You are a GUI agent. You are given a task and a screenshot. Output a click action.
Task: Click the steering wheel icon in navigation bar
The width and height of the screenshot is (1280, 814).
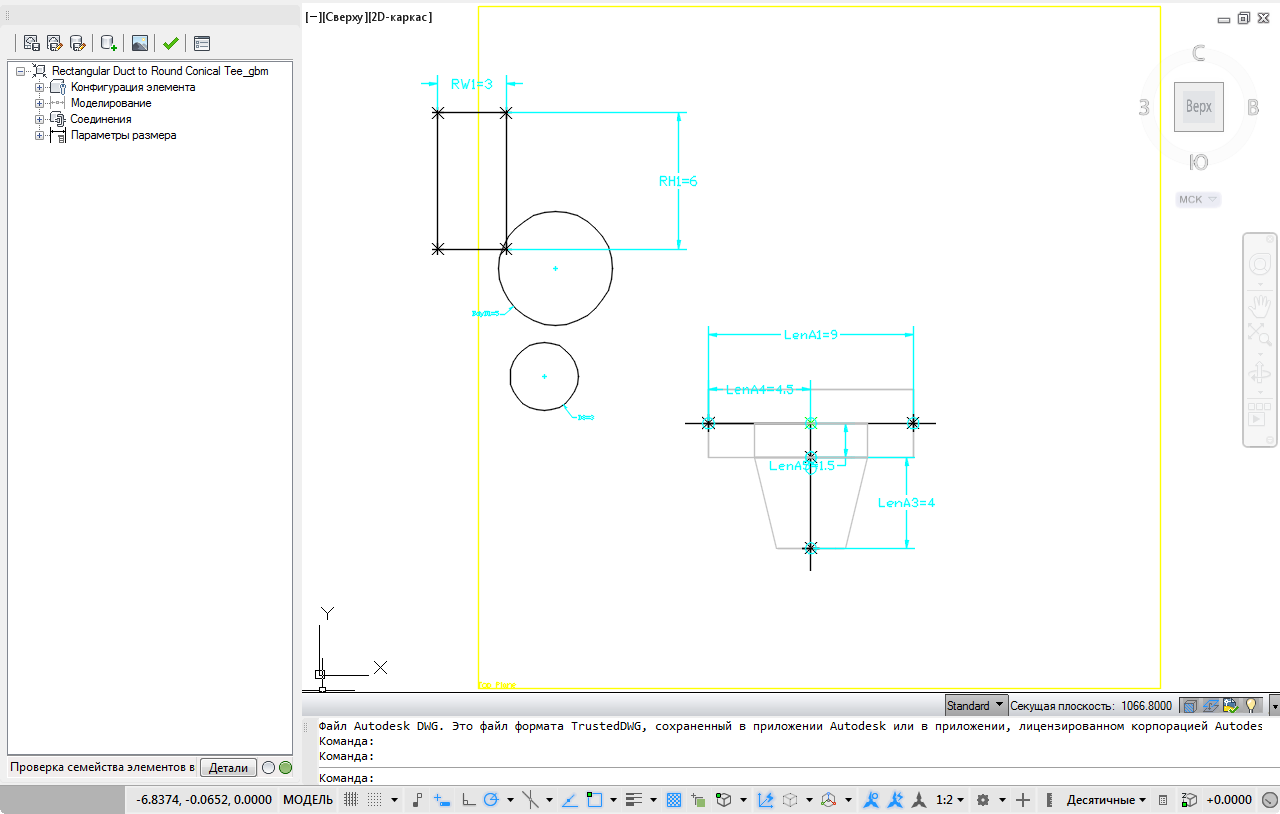(x=1259, y=264)
